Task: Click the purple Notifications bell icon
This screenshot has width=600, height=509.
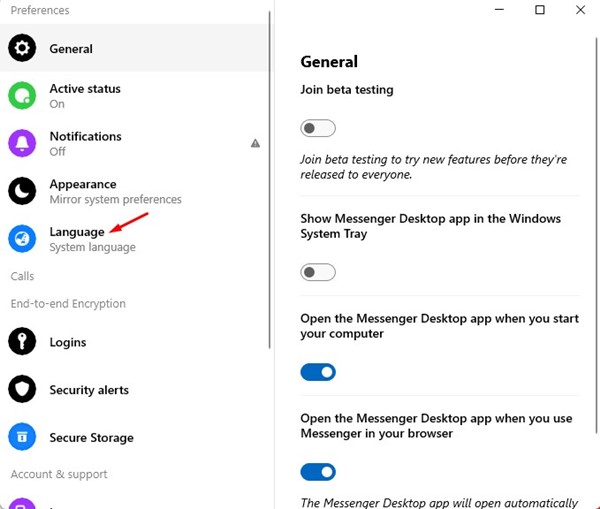Action: tap(22, 143)
